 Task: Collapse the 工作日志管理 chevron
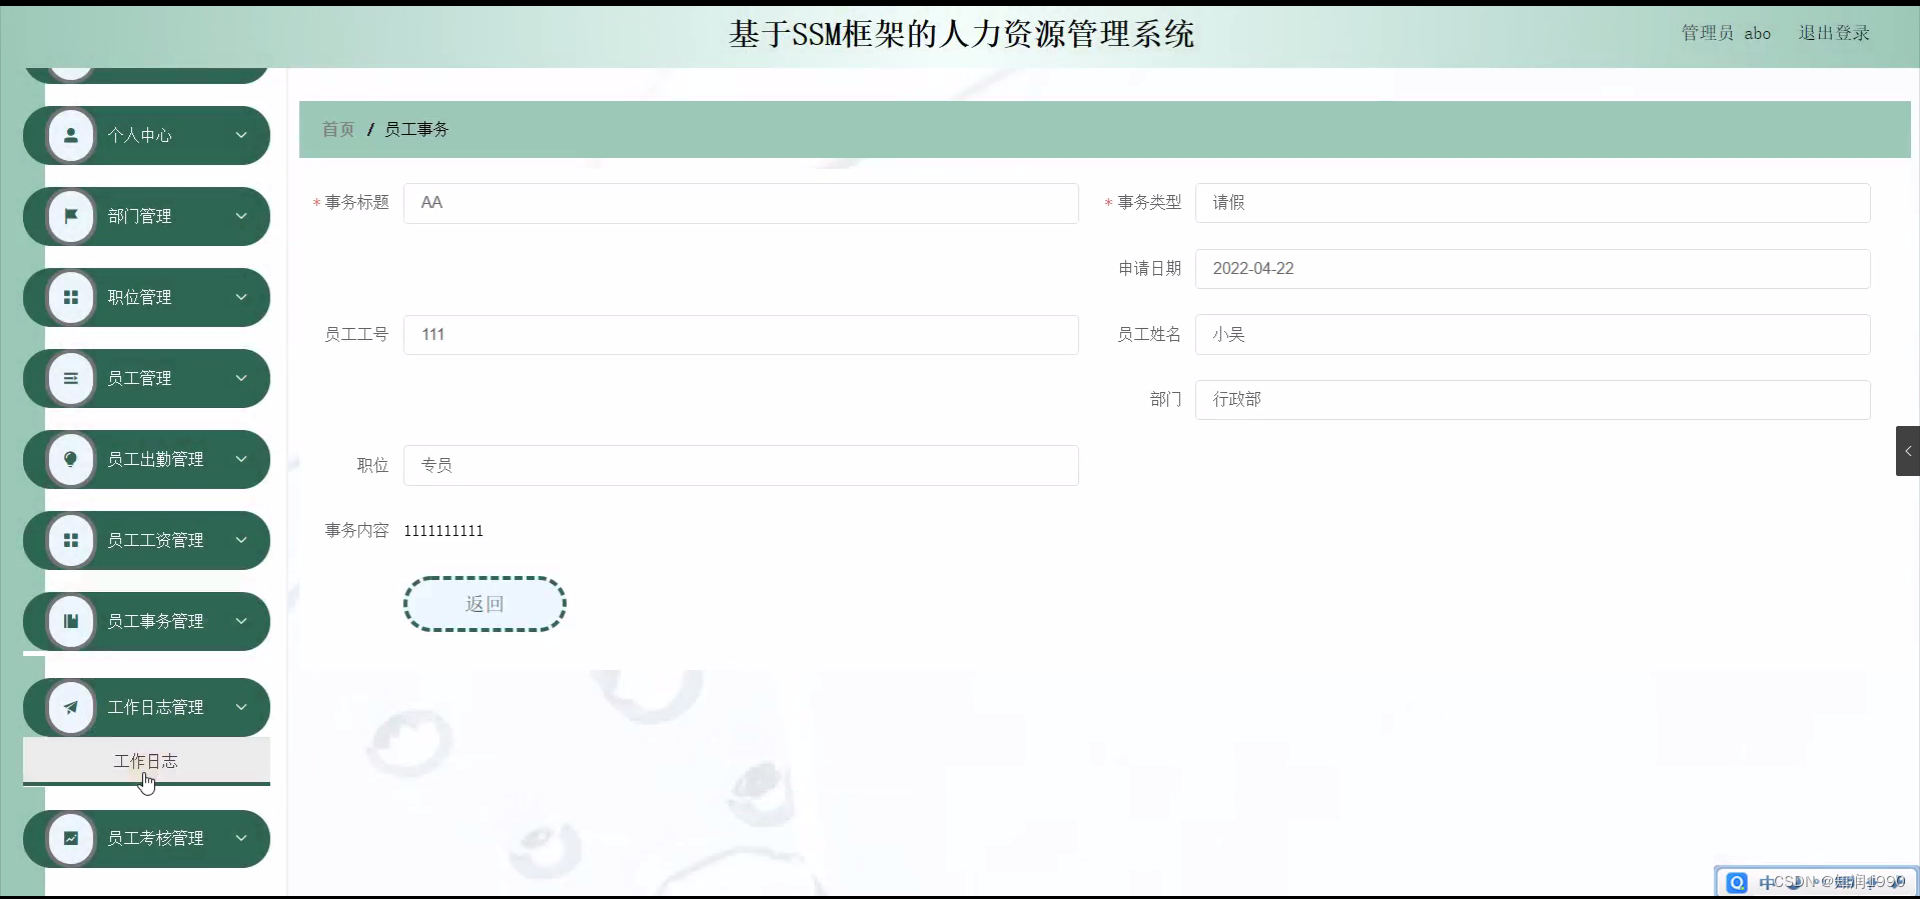tap(241, 707)
